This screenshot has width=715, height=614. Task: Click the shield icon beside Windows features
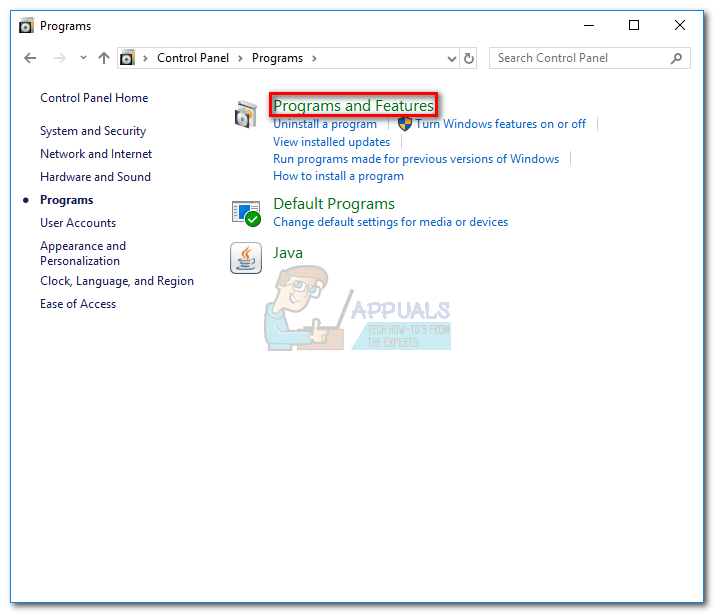(404, 124)
